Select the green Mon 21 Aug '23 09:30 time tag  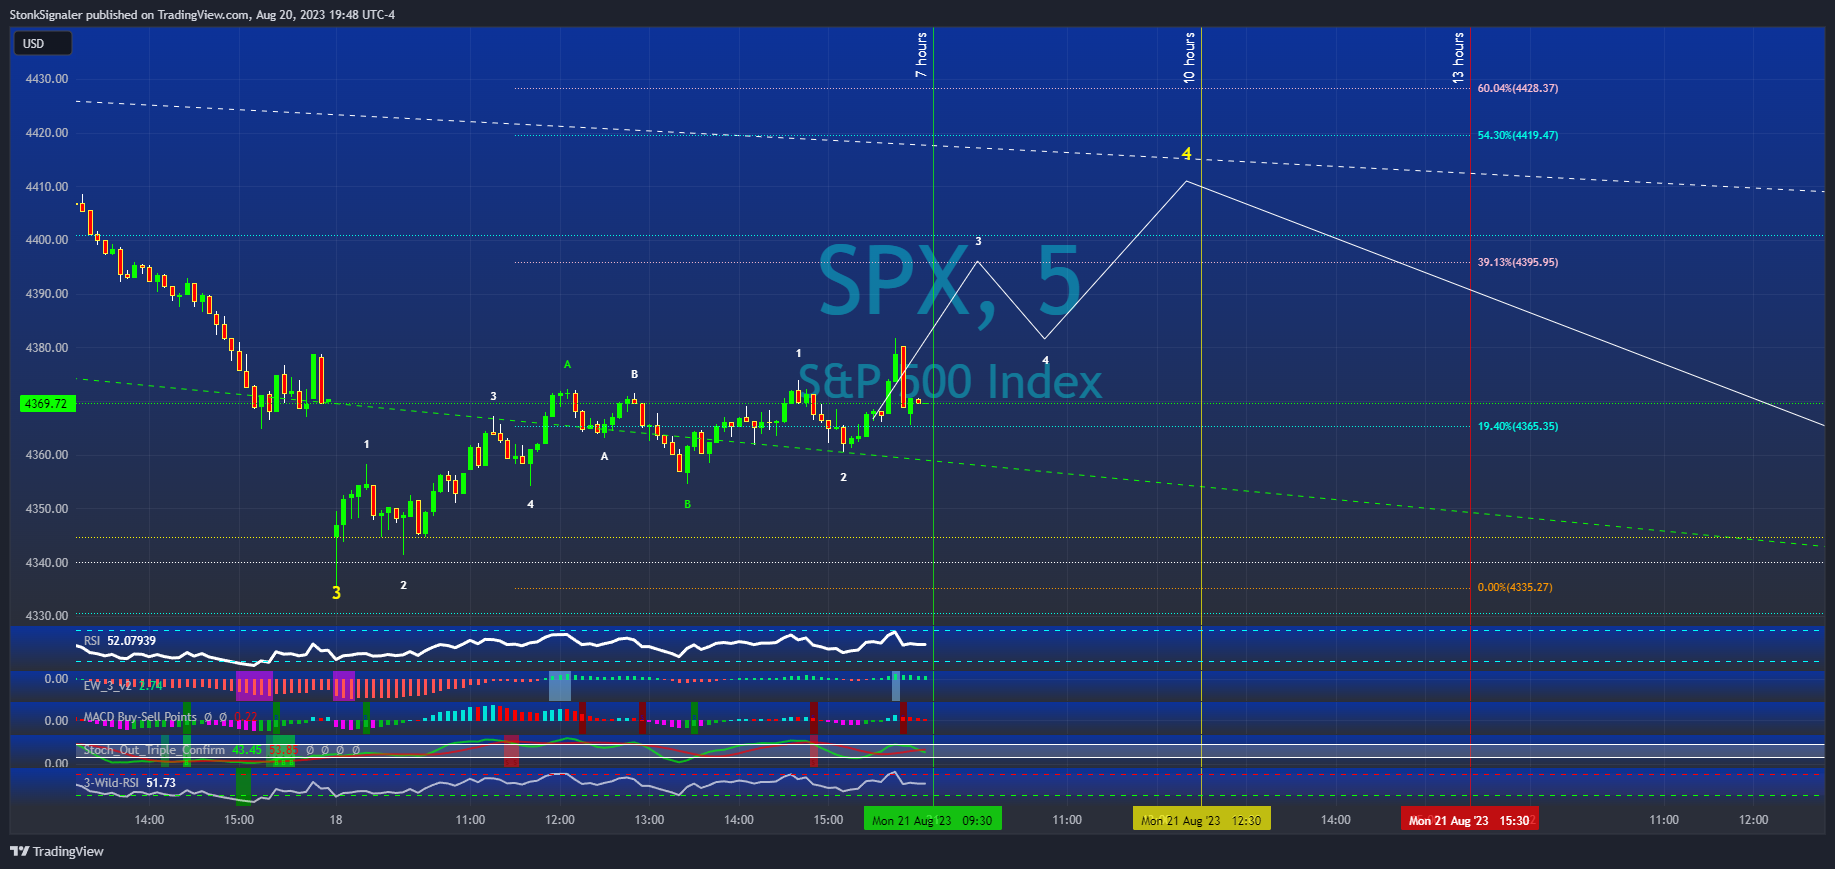click(932, 820)
